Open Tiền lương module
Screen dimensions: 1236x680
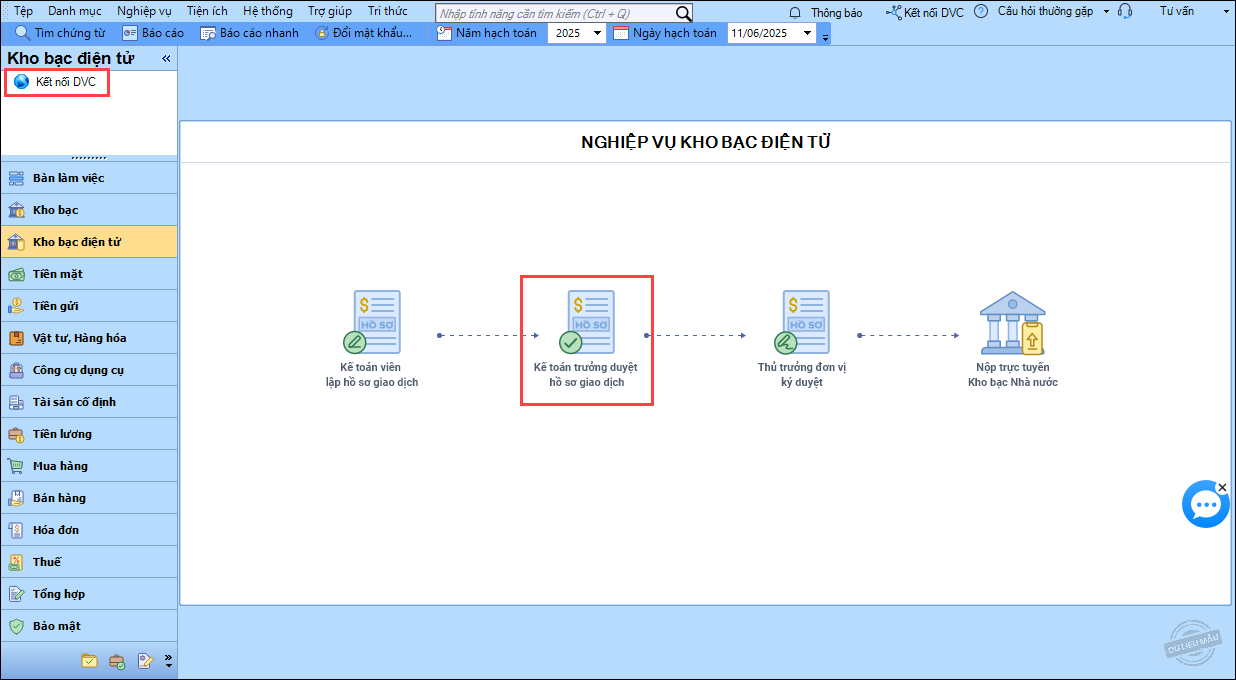pos(89,434)
